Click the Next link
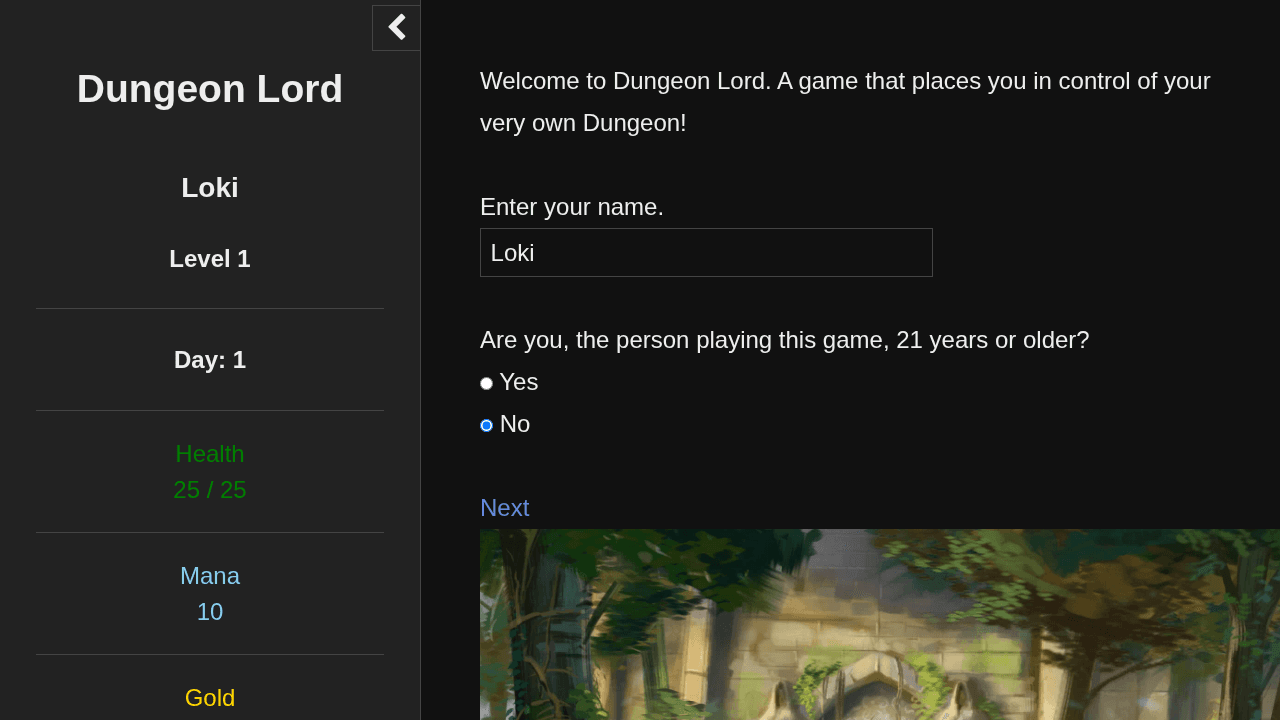Viewport: 1280px width, 720px height. [504, 508]
